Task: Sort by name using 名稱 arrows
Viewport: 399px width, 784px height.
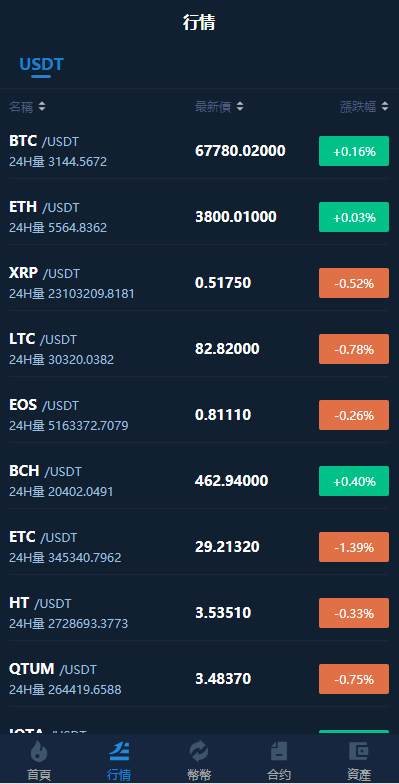Action: click(x=42, y=106)
